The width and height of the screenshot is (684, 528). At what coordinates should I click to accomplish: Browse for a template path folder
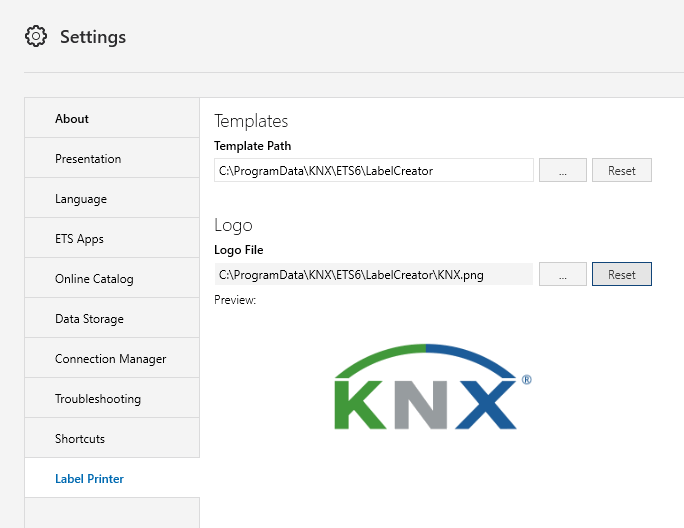tap(563, 170)
